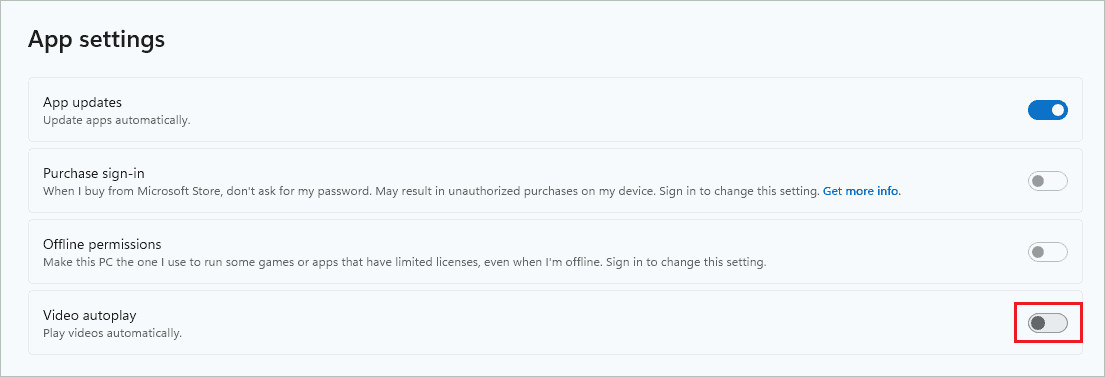The width and height of the screenshot is (1105, 377).
Task: Click the gray knob on the Offline permissions switch
Action: 1037,252
